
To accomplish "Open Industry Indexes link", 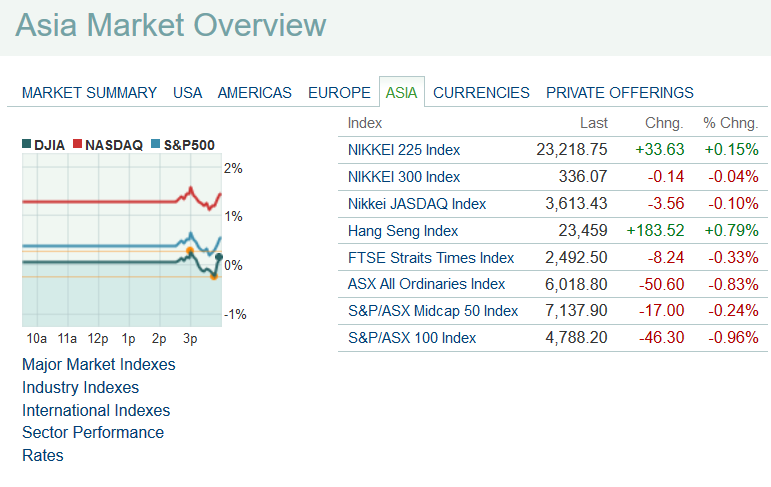I will tap(80, 388).
